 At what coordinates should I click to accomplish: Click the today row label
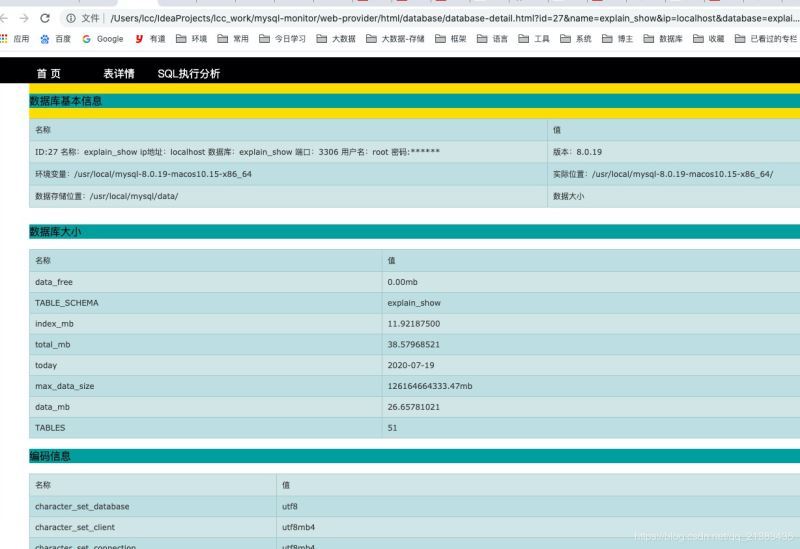(46, 365)
